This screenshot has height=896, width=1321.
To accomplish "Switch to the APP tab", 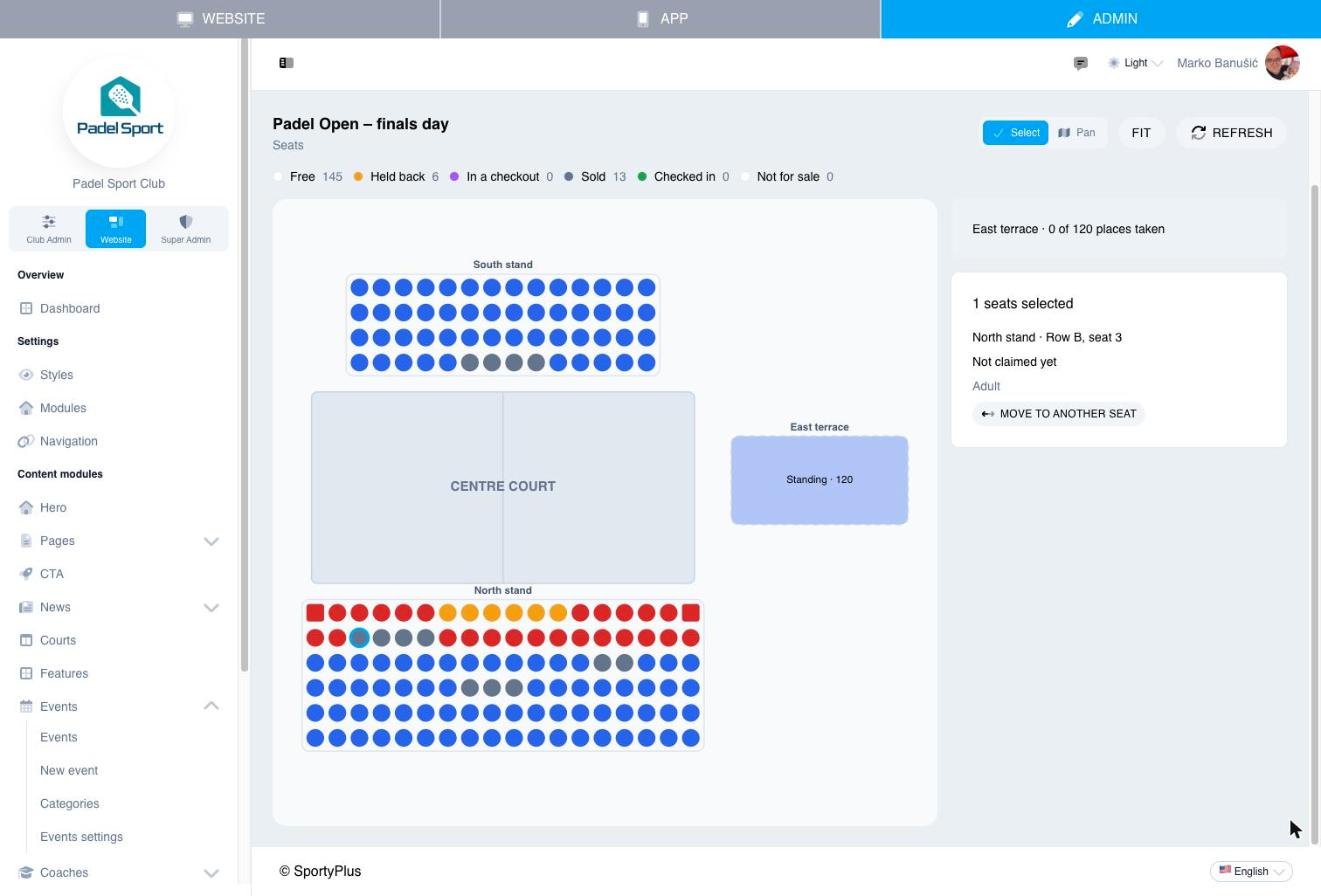I will 660,19.
